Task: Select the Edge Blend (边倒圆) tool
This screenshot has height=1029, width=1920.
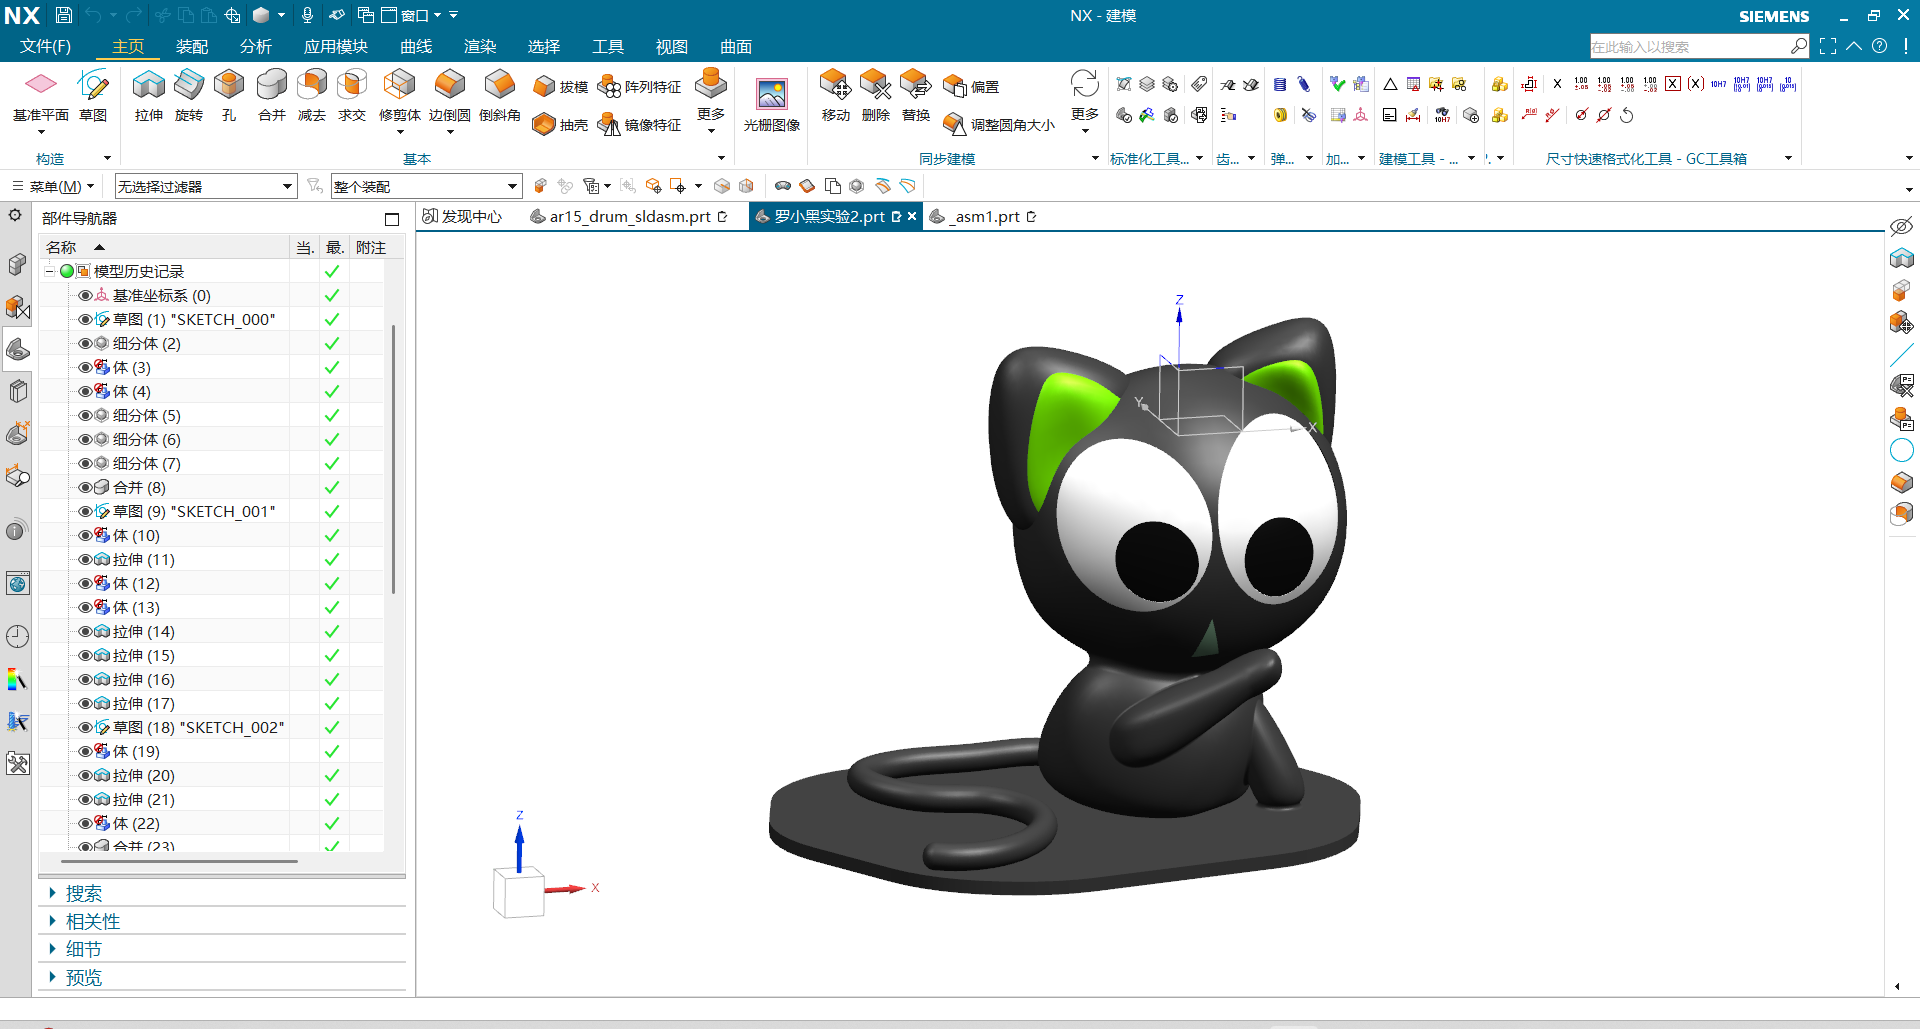Action: (449, 96)
